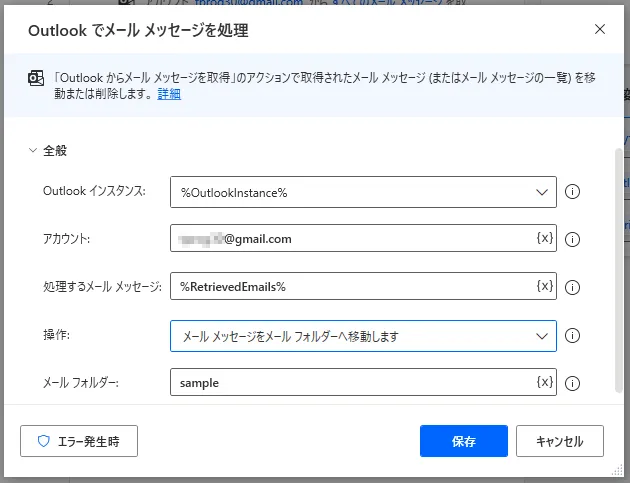Viewport: 630px width, 483px height.
Task: Click info icon beside 操作 dropdown
Action: pyautogui.click(x=572, y=336)
